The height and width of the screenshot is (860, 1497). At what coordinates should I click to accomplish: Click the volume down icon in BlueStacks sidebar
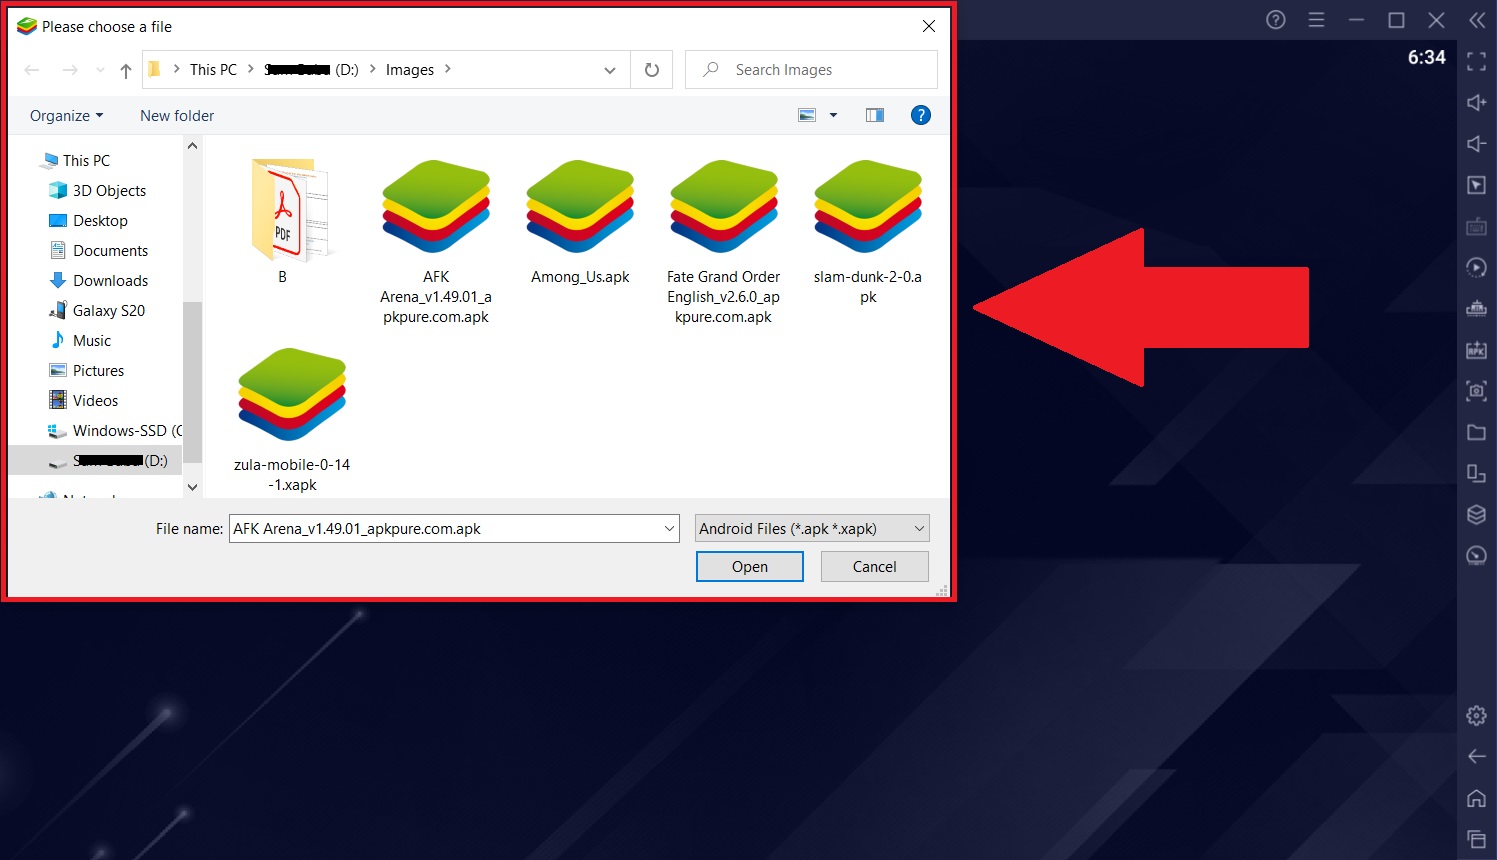(x=1476, y=144)
